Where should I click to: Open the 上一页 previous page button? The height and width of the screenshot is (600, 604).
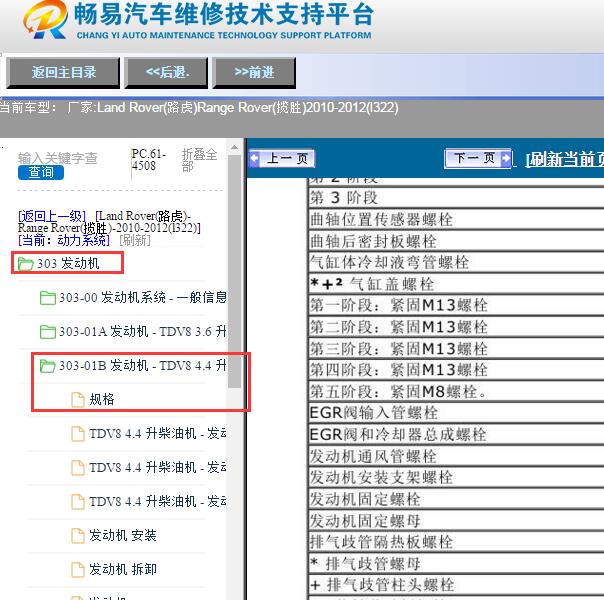282,158
